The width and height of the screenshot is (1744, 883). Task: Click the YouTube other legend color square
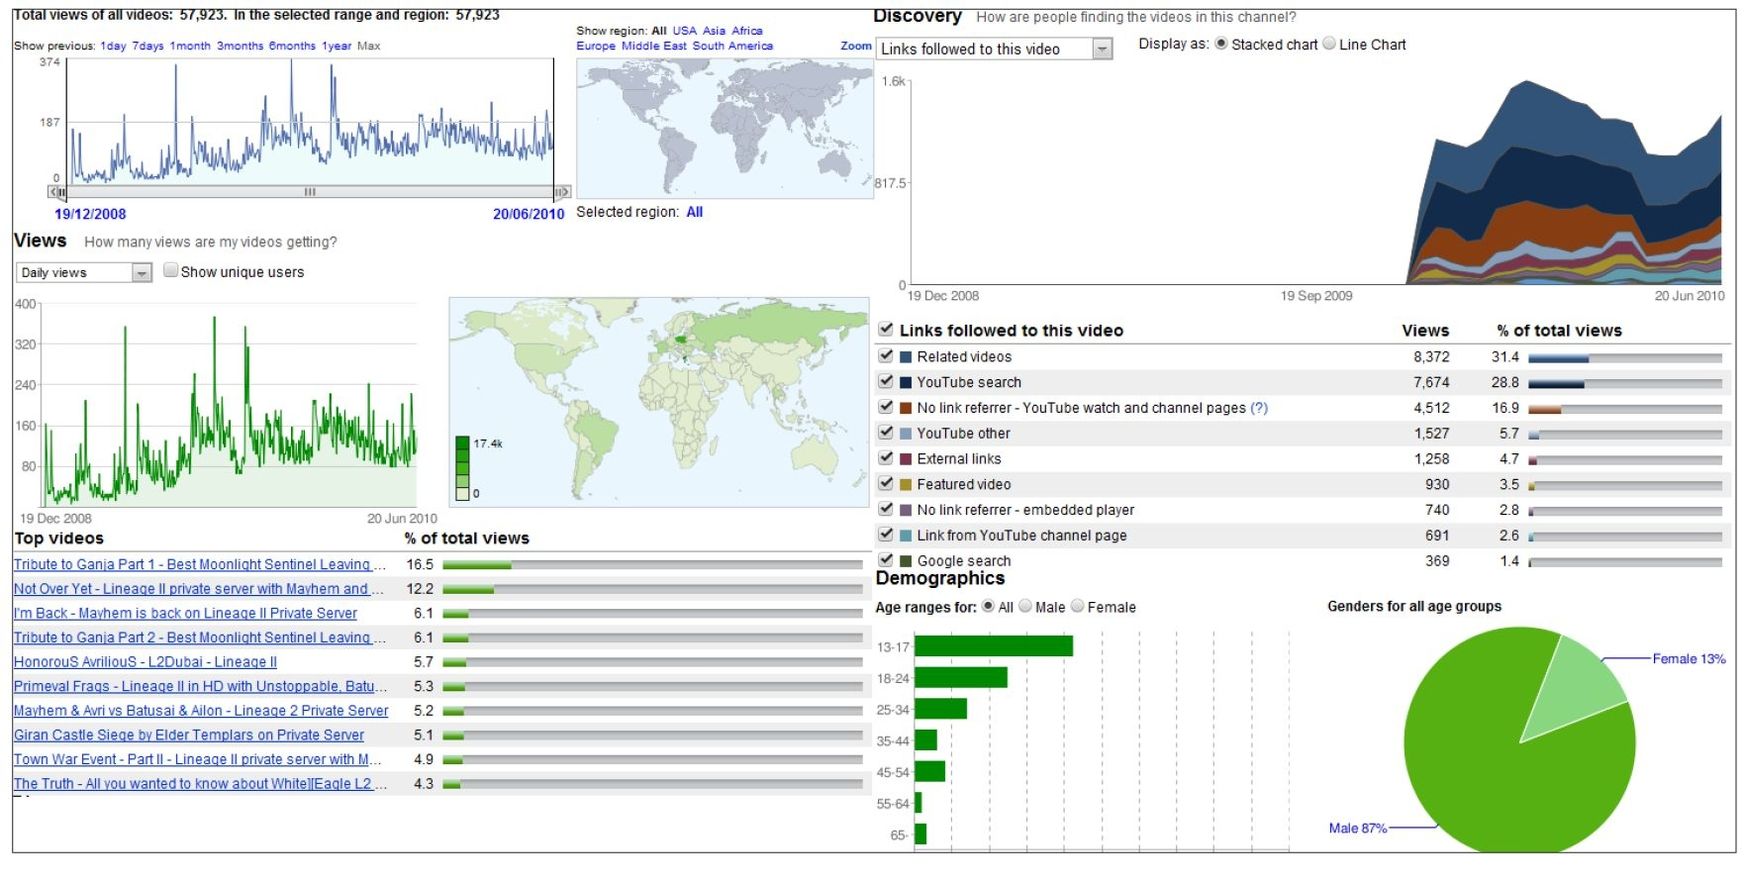906,434
